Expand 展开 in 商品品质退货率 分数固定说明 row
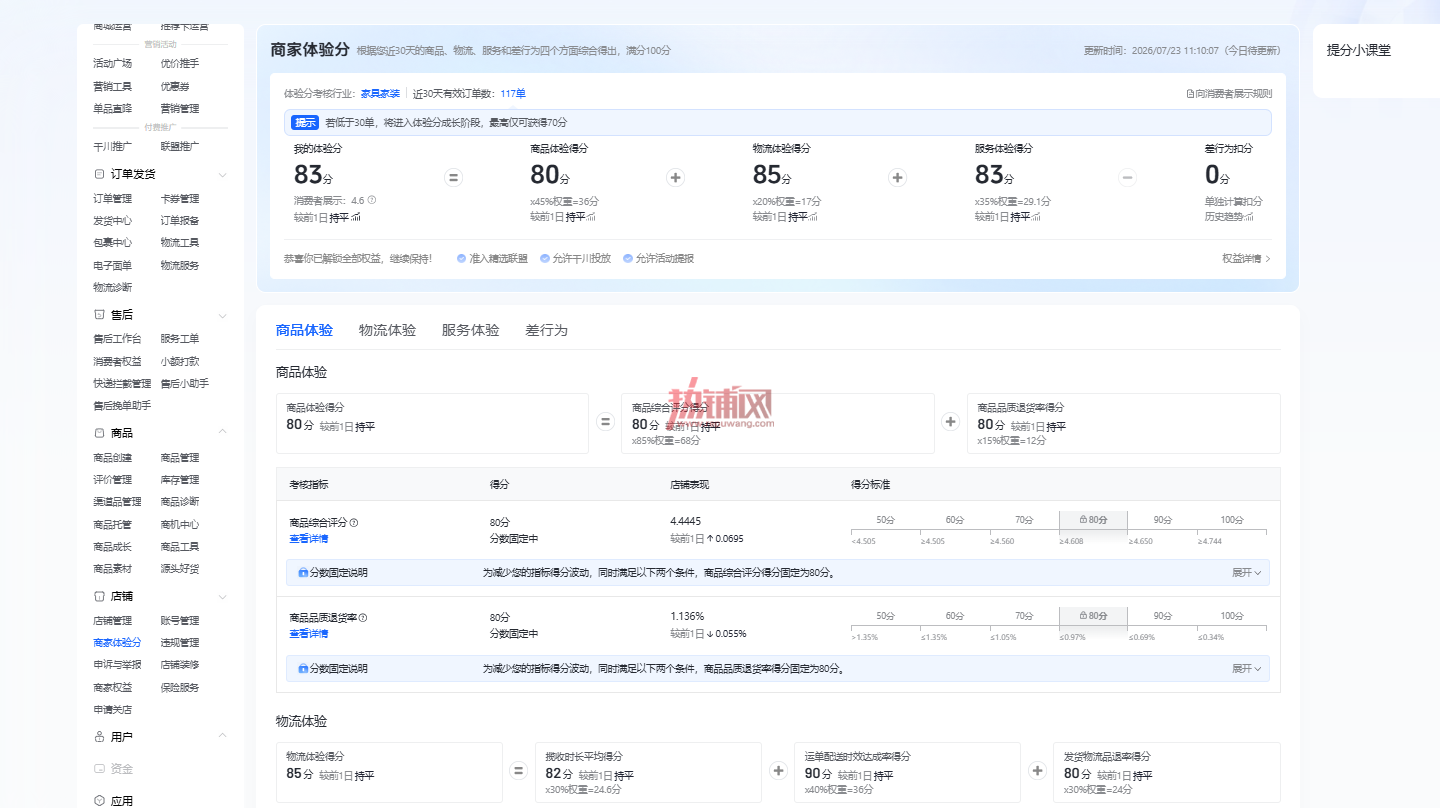The height and width of the screenshot is (808, 1440). click(1246, 668)
